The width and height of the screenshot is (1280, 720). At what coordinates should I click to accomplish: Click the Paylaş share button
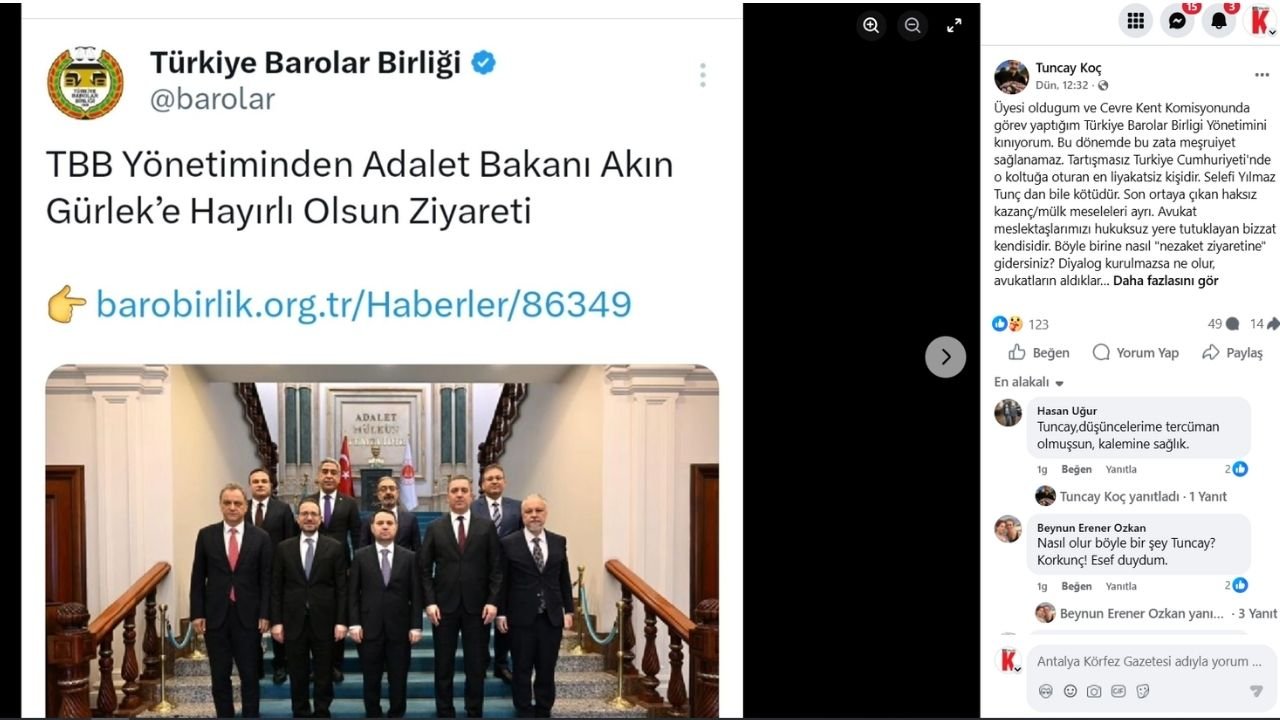click(1232, 353)
